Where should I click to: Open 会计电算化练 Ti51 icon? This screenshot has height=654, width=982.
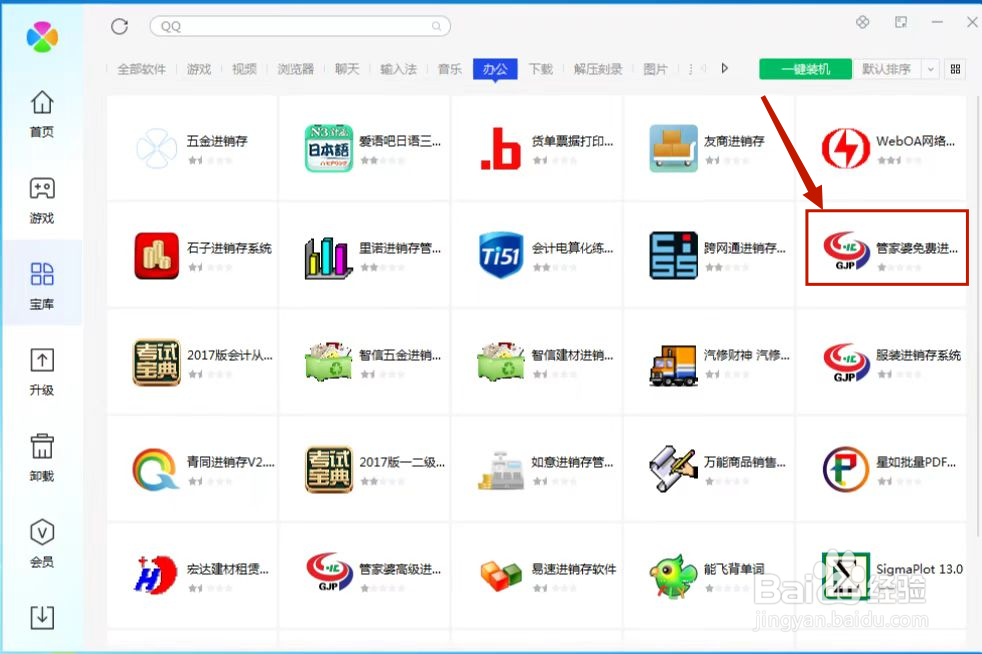tap(501, 256)
